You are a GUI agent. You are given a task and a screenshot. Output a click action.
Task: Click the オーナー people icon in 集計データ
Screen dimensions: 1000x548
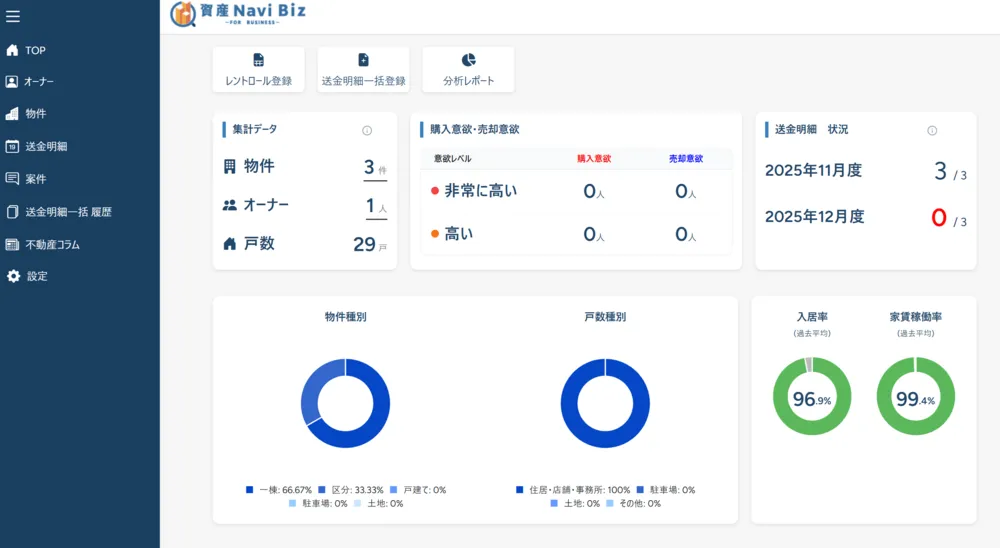[230, 205]
